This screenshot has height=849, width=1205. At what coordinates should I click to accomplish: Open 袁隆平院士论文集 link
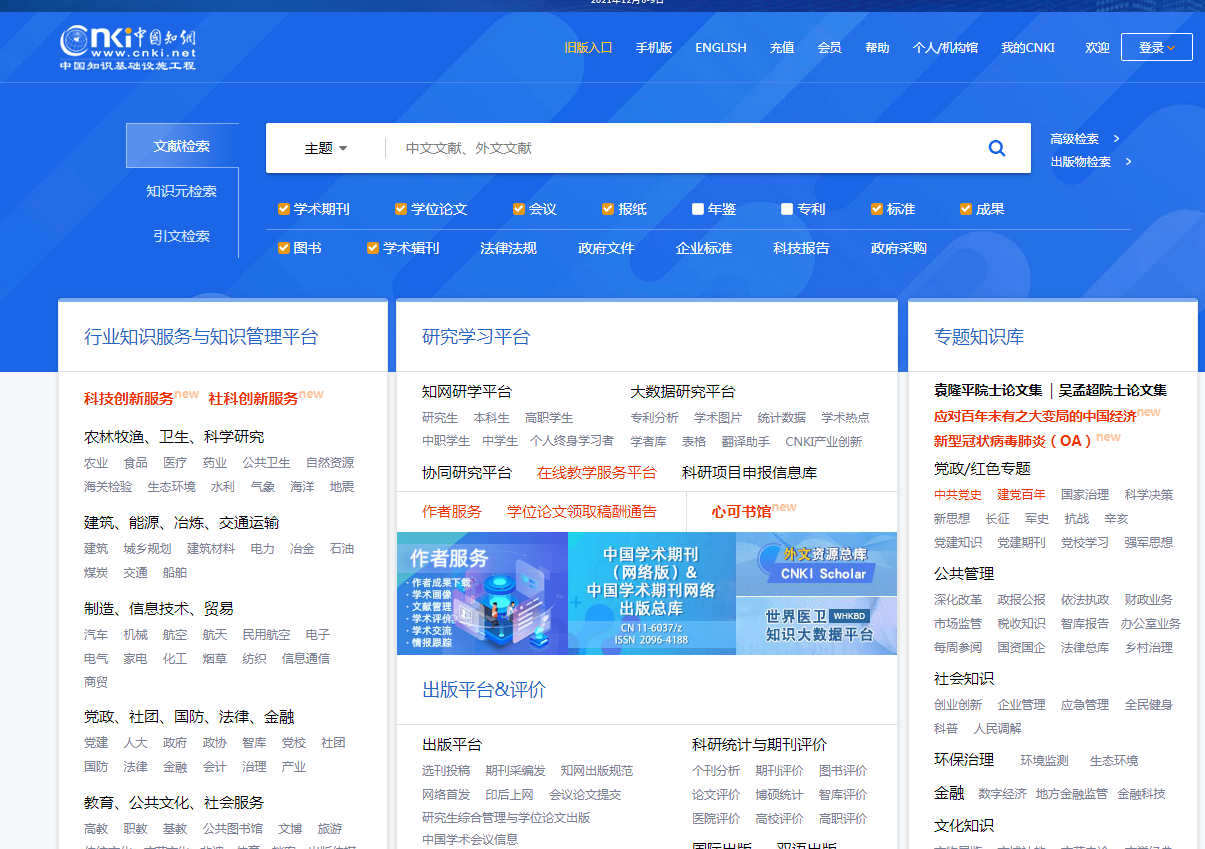click(988, 390)
